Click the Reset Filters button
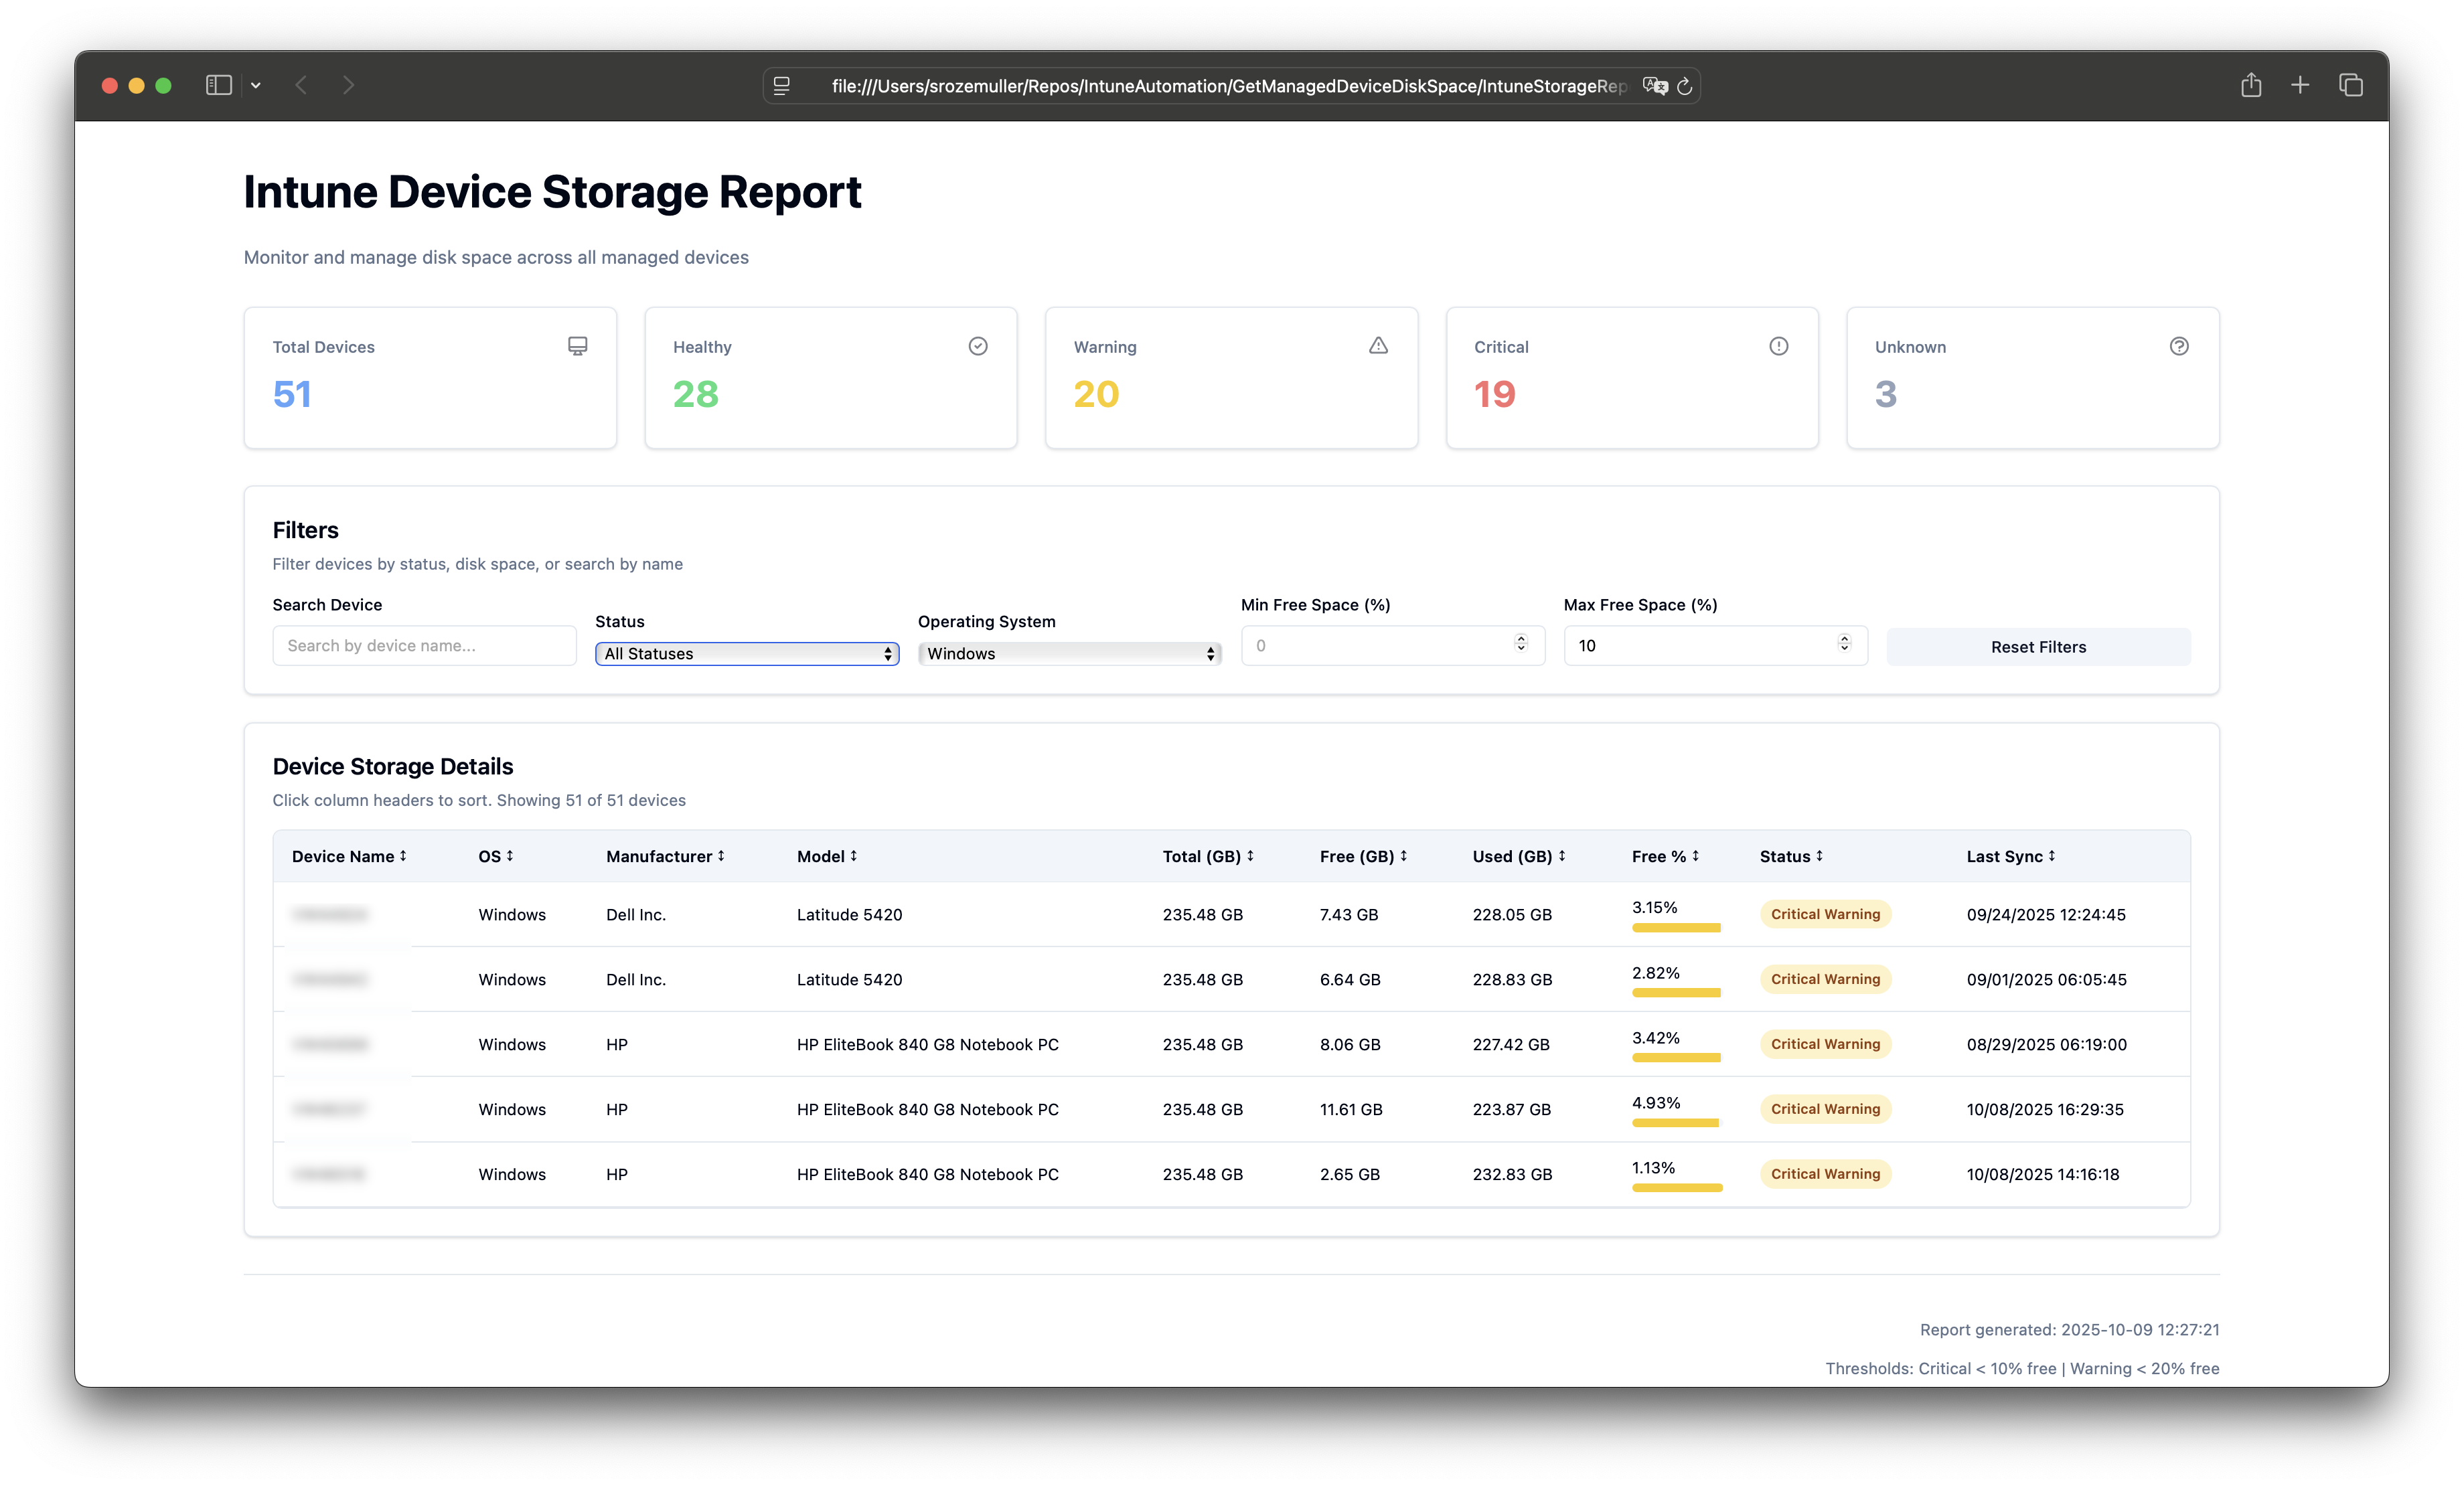Image resolution: width=2464 pixels, height=1486 pixels. pos(2038,647)
